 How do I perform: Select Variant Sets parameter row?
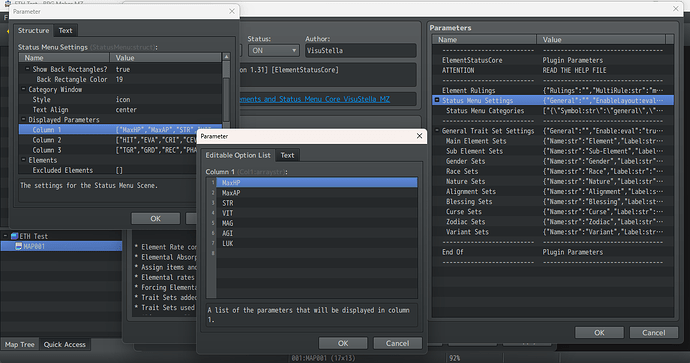click(553, 232)
